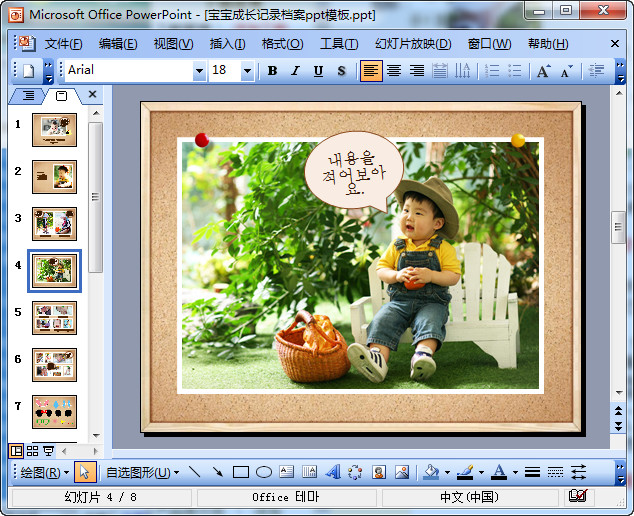634x516 pixels.
Task: Increase the font size
Action: click(544, 71)
